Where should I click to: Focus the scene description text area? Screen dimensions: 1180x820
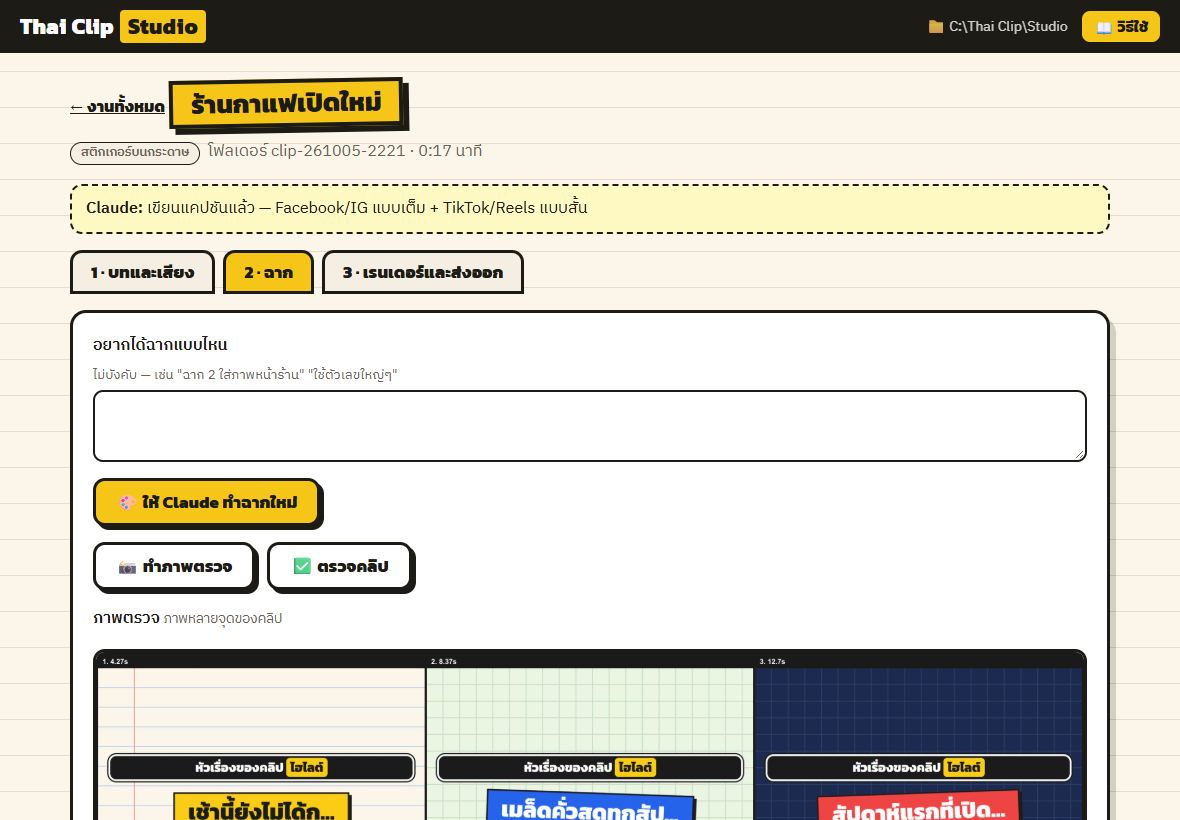click(x=590, y=426)
